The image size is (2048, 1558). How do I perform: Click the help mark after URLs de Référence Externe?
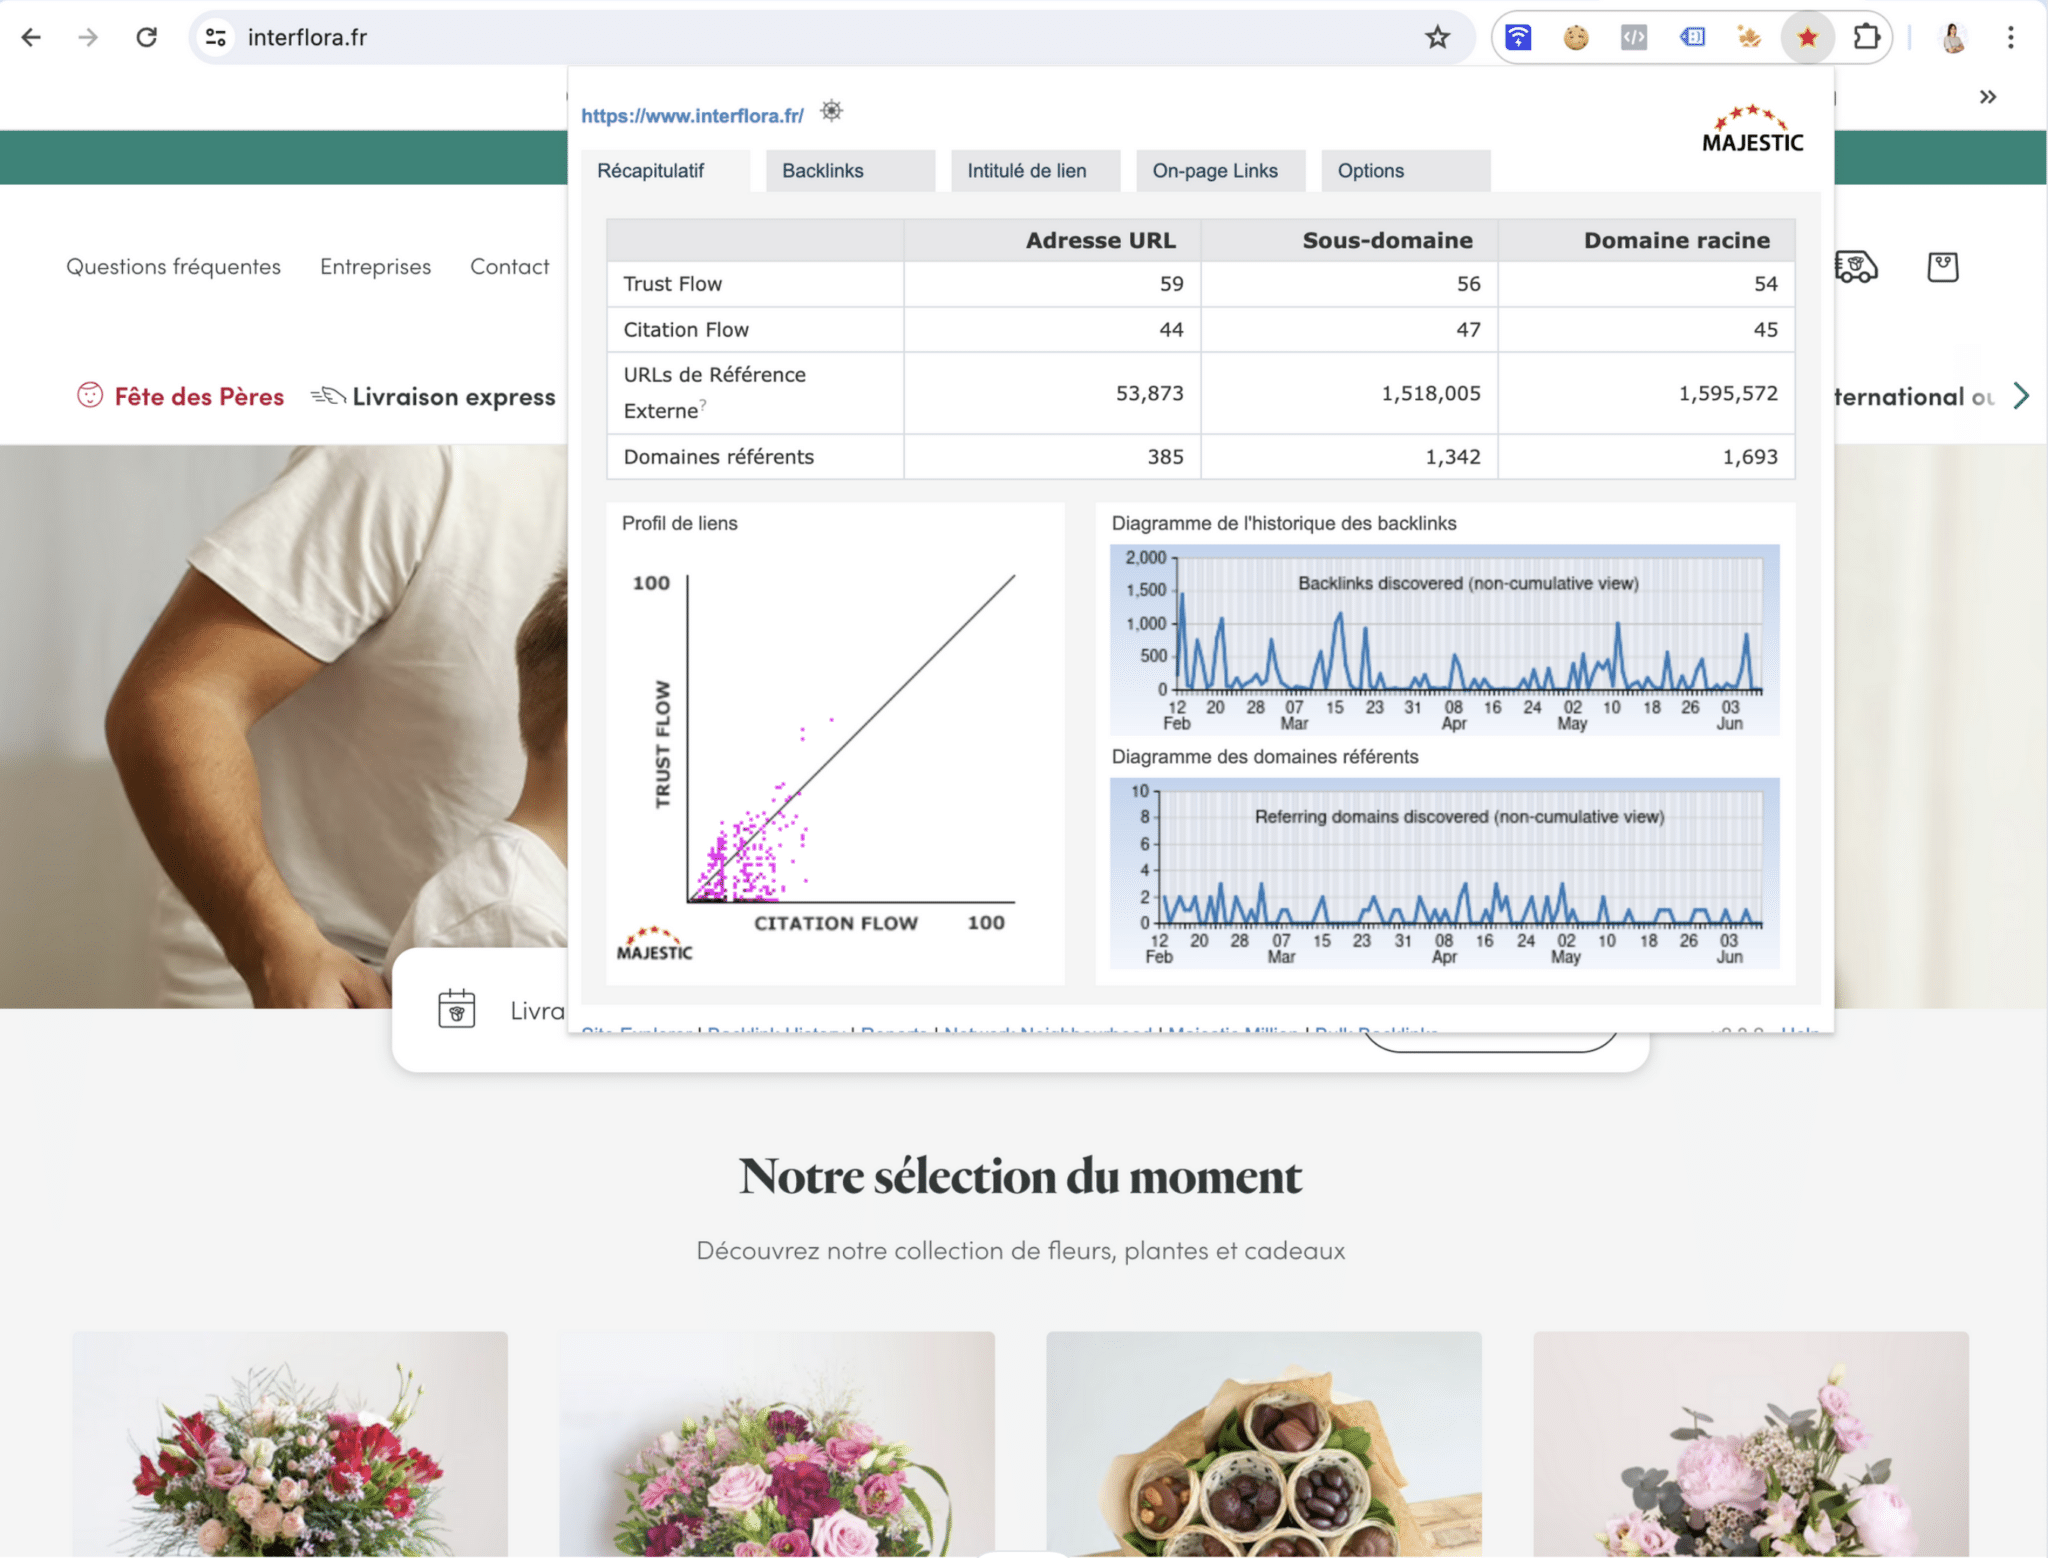(x=703, y=404)
